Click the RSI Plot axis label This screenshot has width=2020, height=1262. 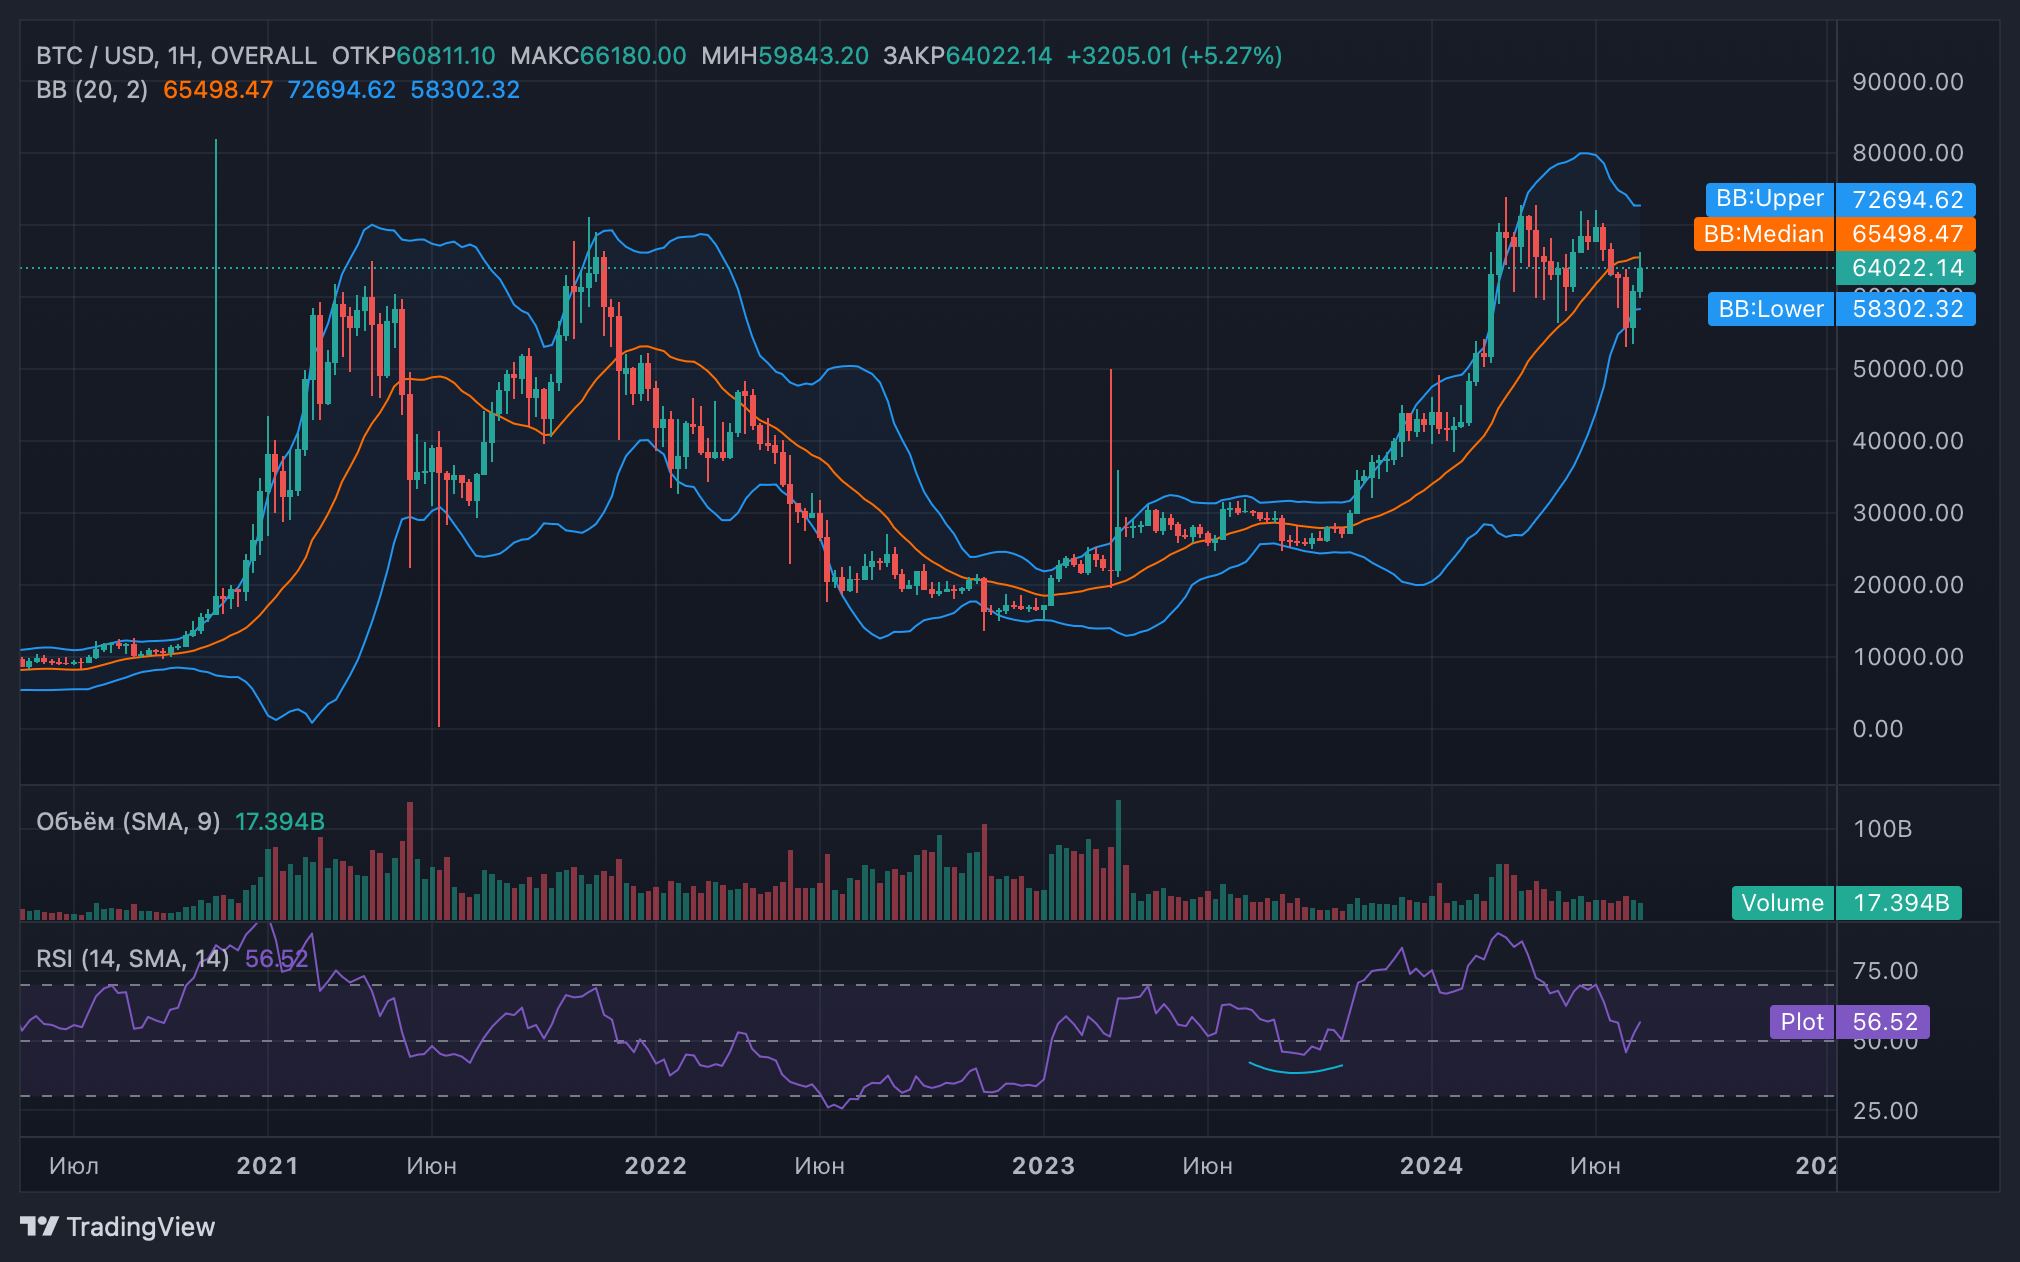[1802, 1022]
